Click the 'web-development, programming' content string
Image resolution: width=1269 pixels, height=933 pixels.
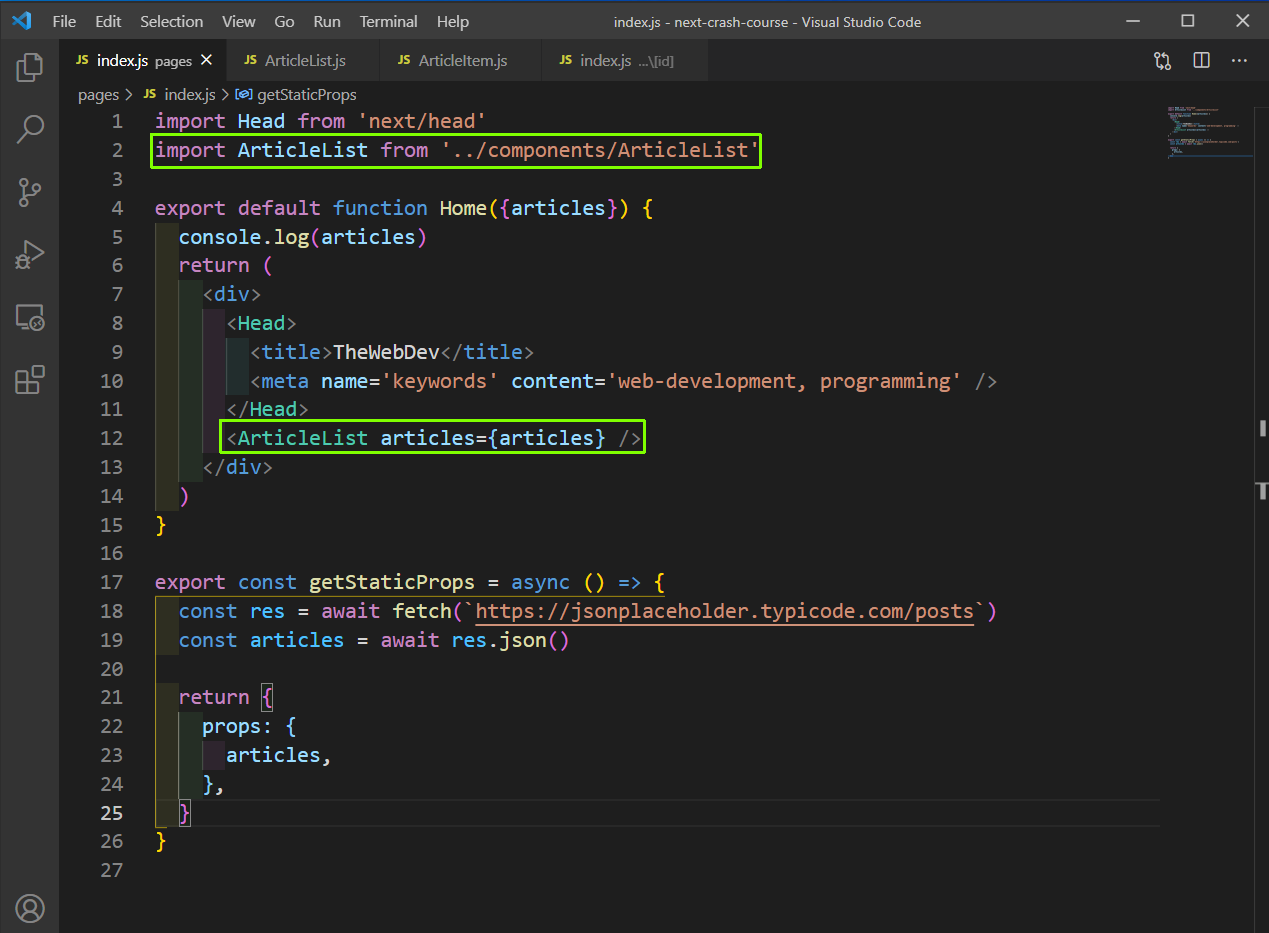(785, 381)
